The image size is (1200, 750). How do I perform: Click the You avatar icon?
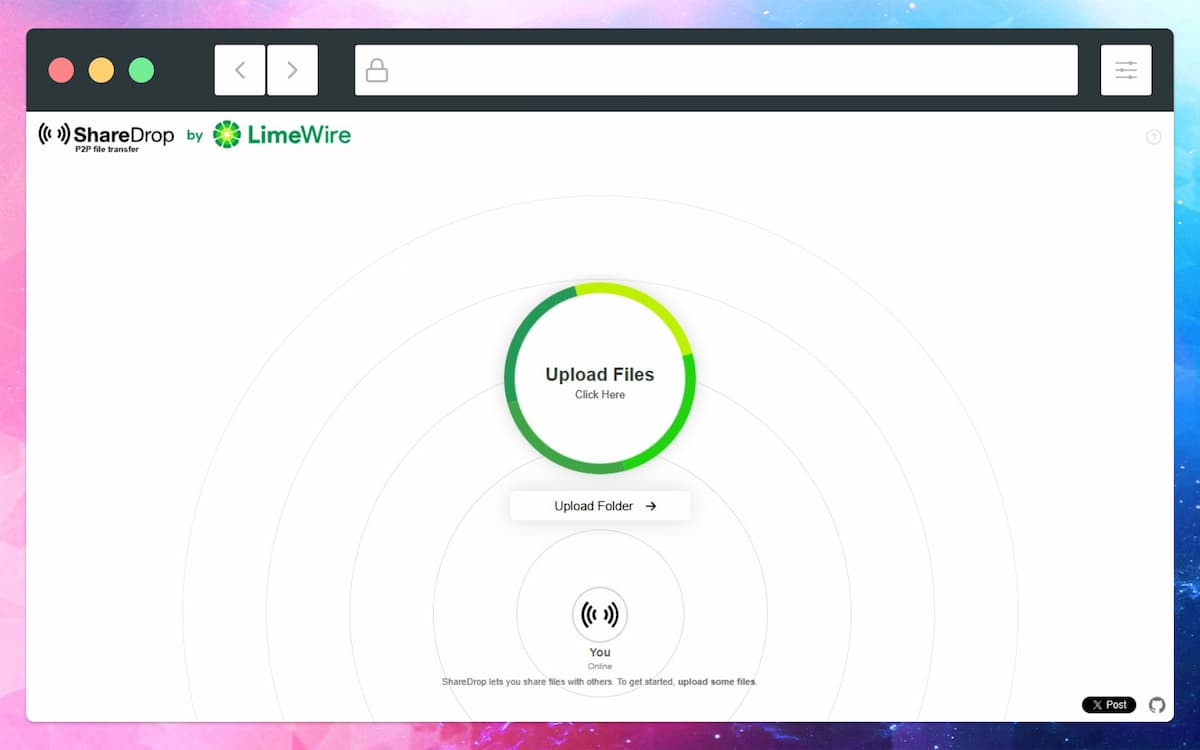point(600,614)
